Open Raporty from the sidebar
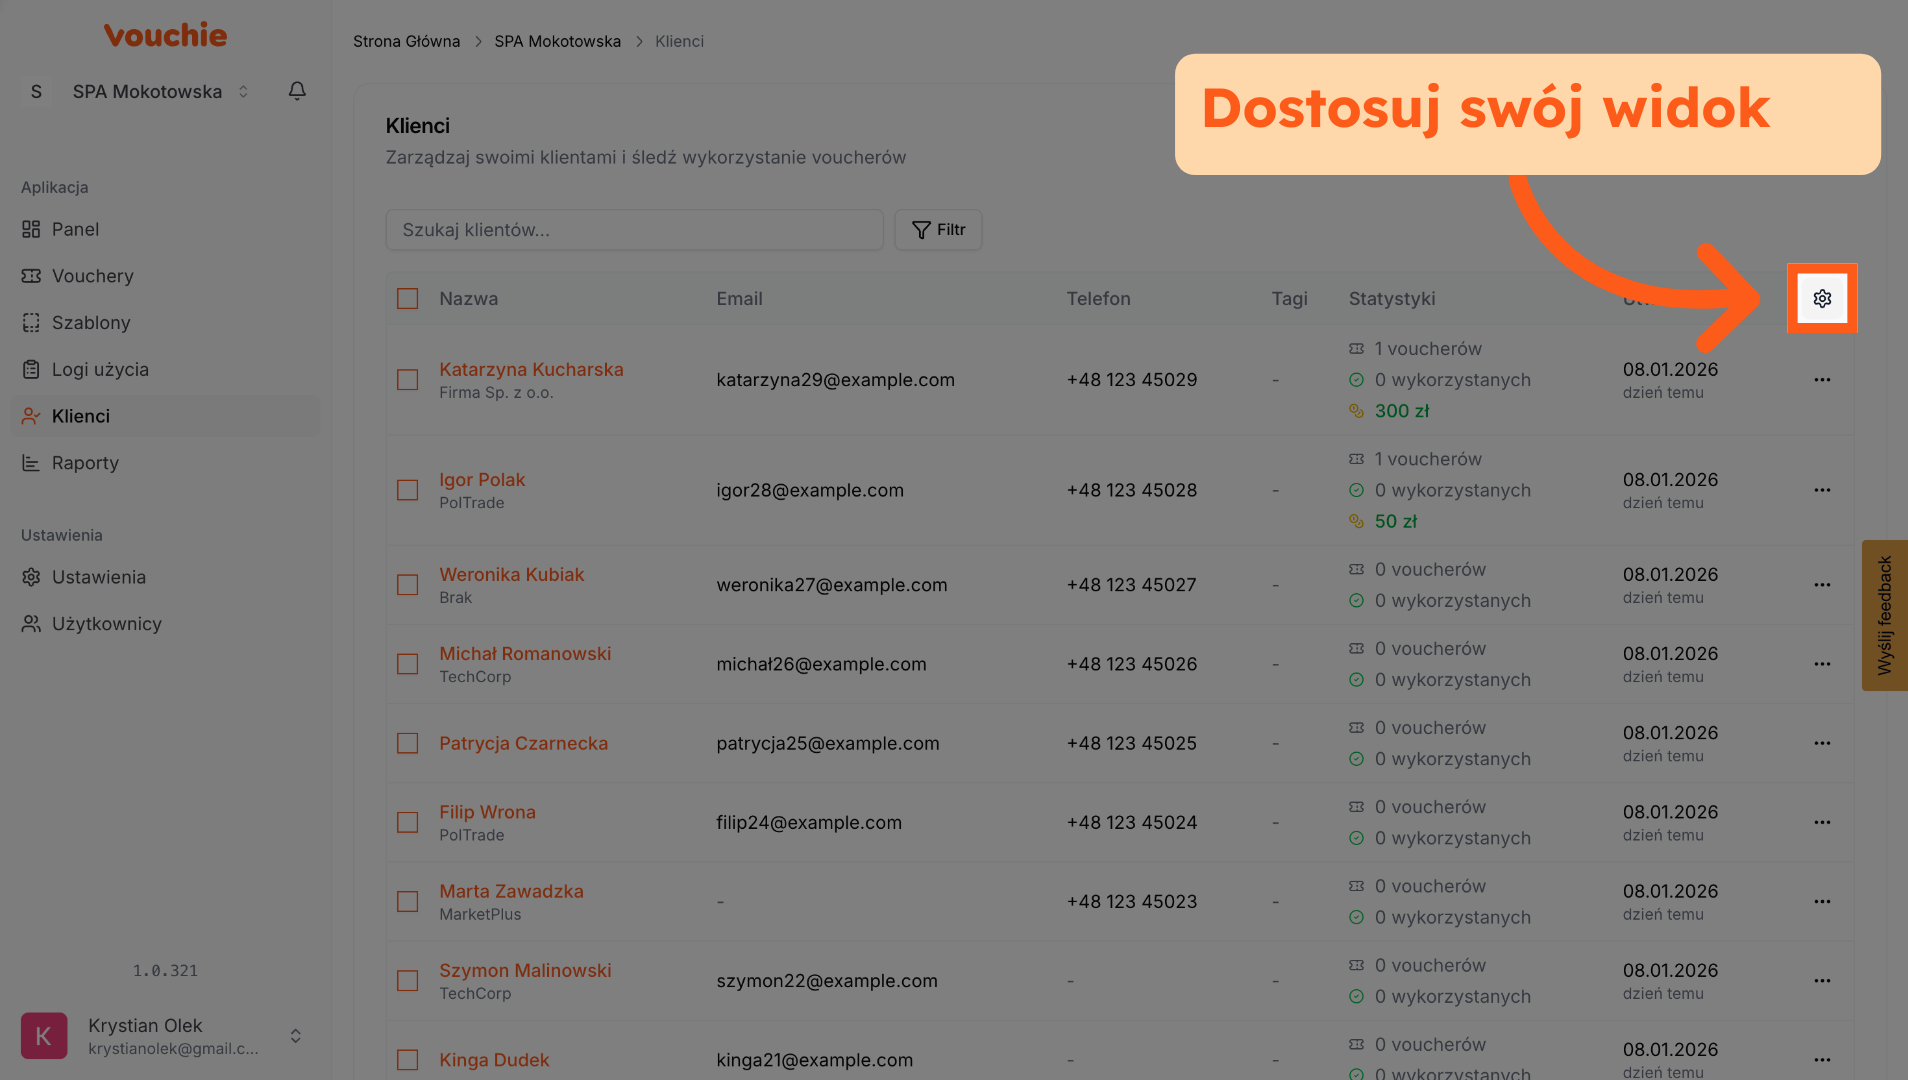Screen dimensions: 1908x1080 (x=85, y=463)
